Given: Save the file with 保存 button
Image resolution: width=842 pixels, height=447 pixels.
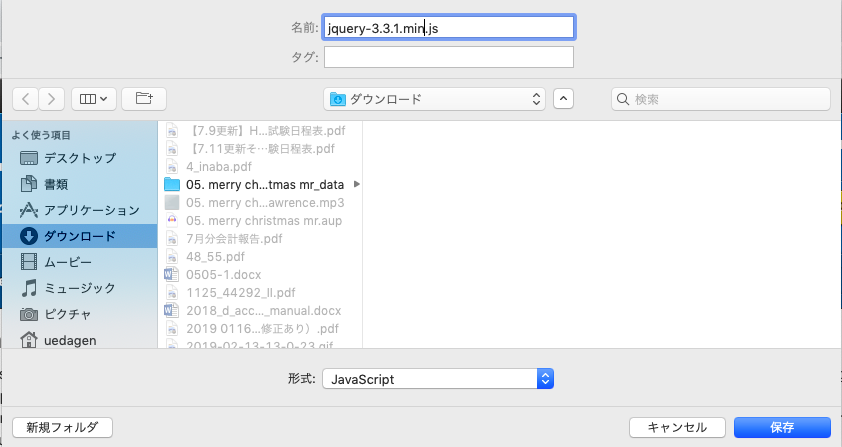Looking at the screenshot, I should click(782, 427).
